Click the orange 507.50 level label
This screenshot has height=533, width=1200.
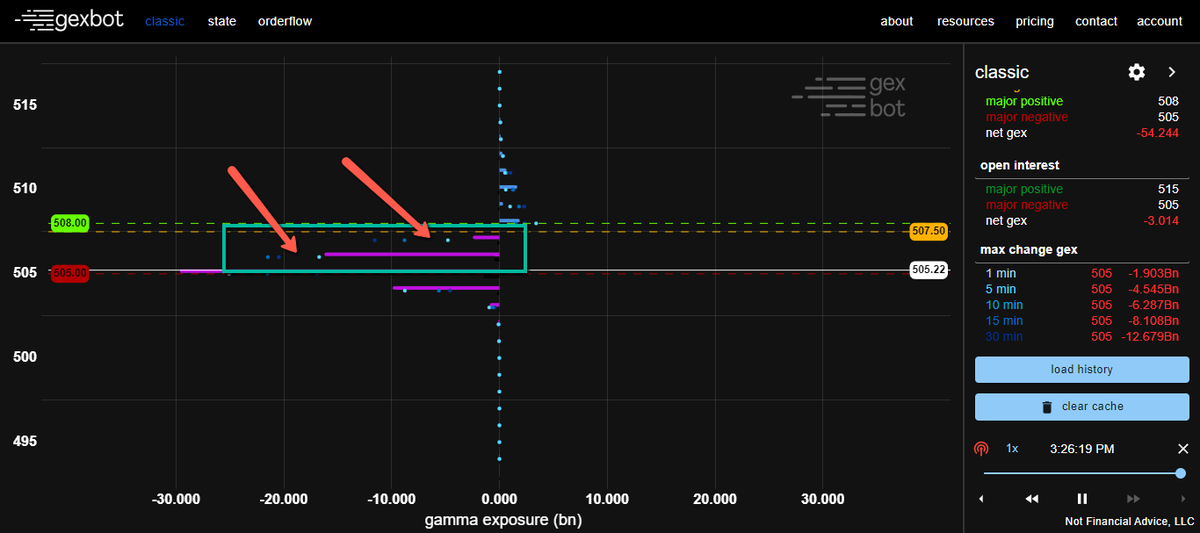[929, 231]
